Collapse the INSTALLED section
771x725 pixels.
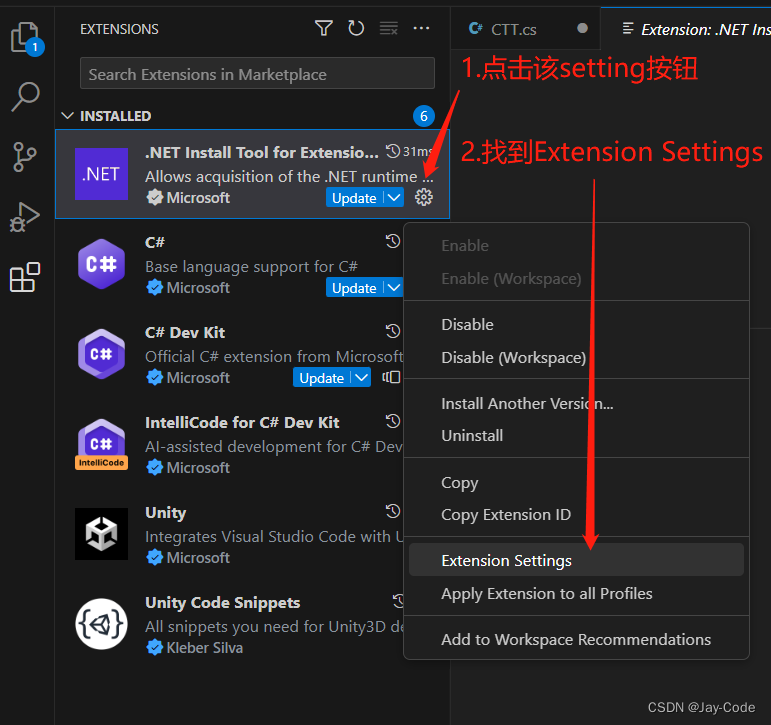[x=67, y=116]
